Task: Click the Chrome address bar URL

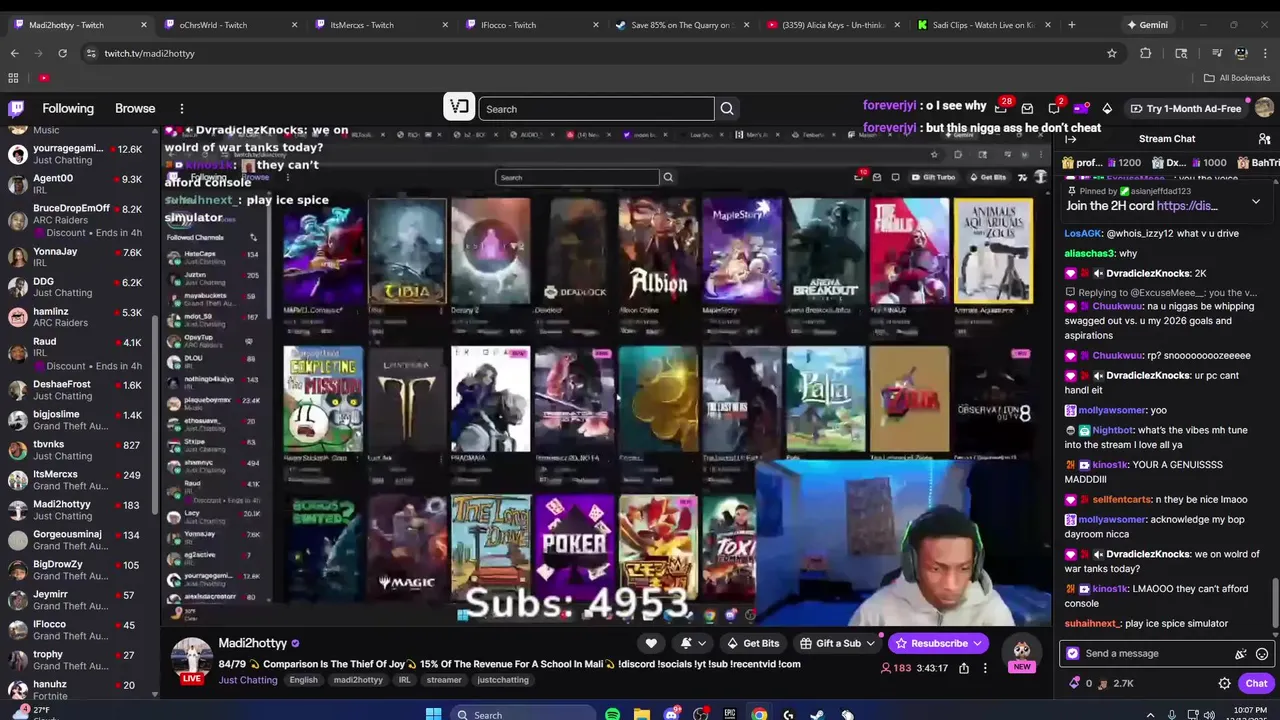Action: coord(150,53)
